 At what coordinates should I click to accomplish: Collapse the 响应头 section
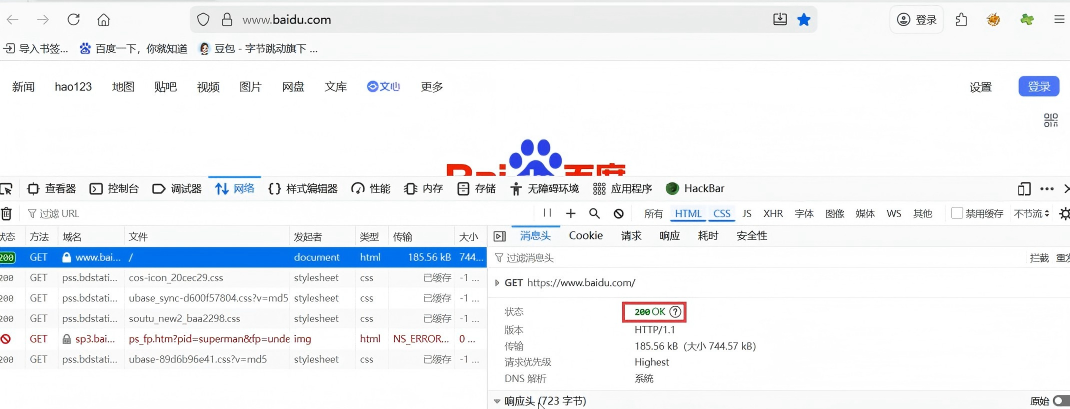pos(497,401)
